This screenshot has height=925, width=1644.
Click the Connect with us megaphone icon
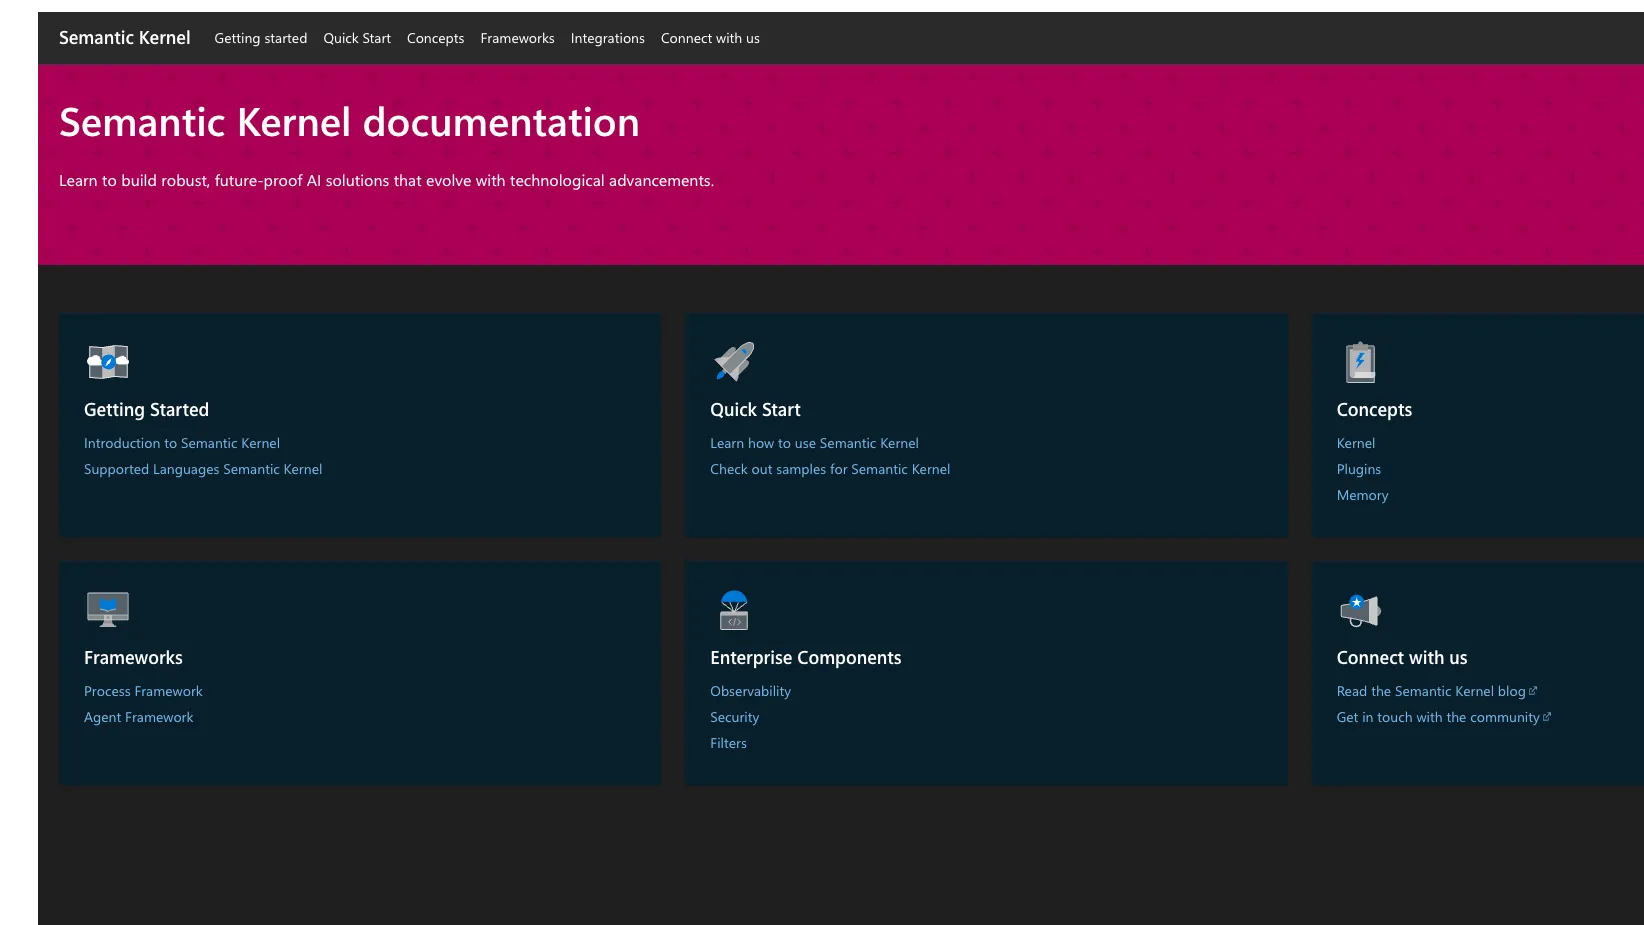click(1360, 610)
